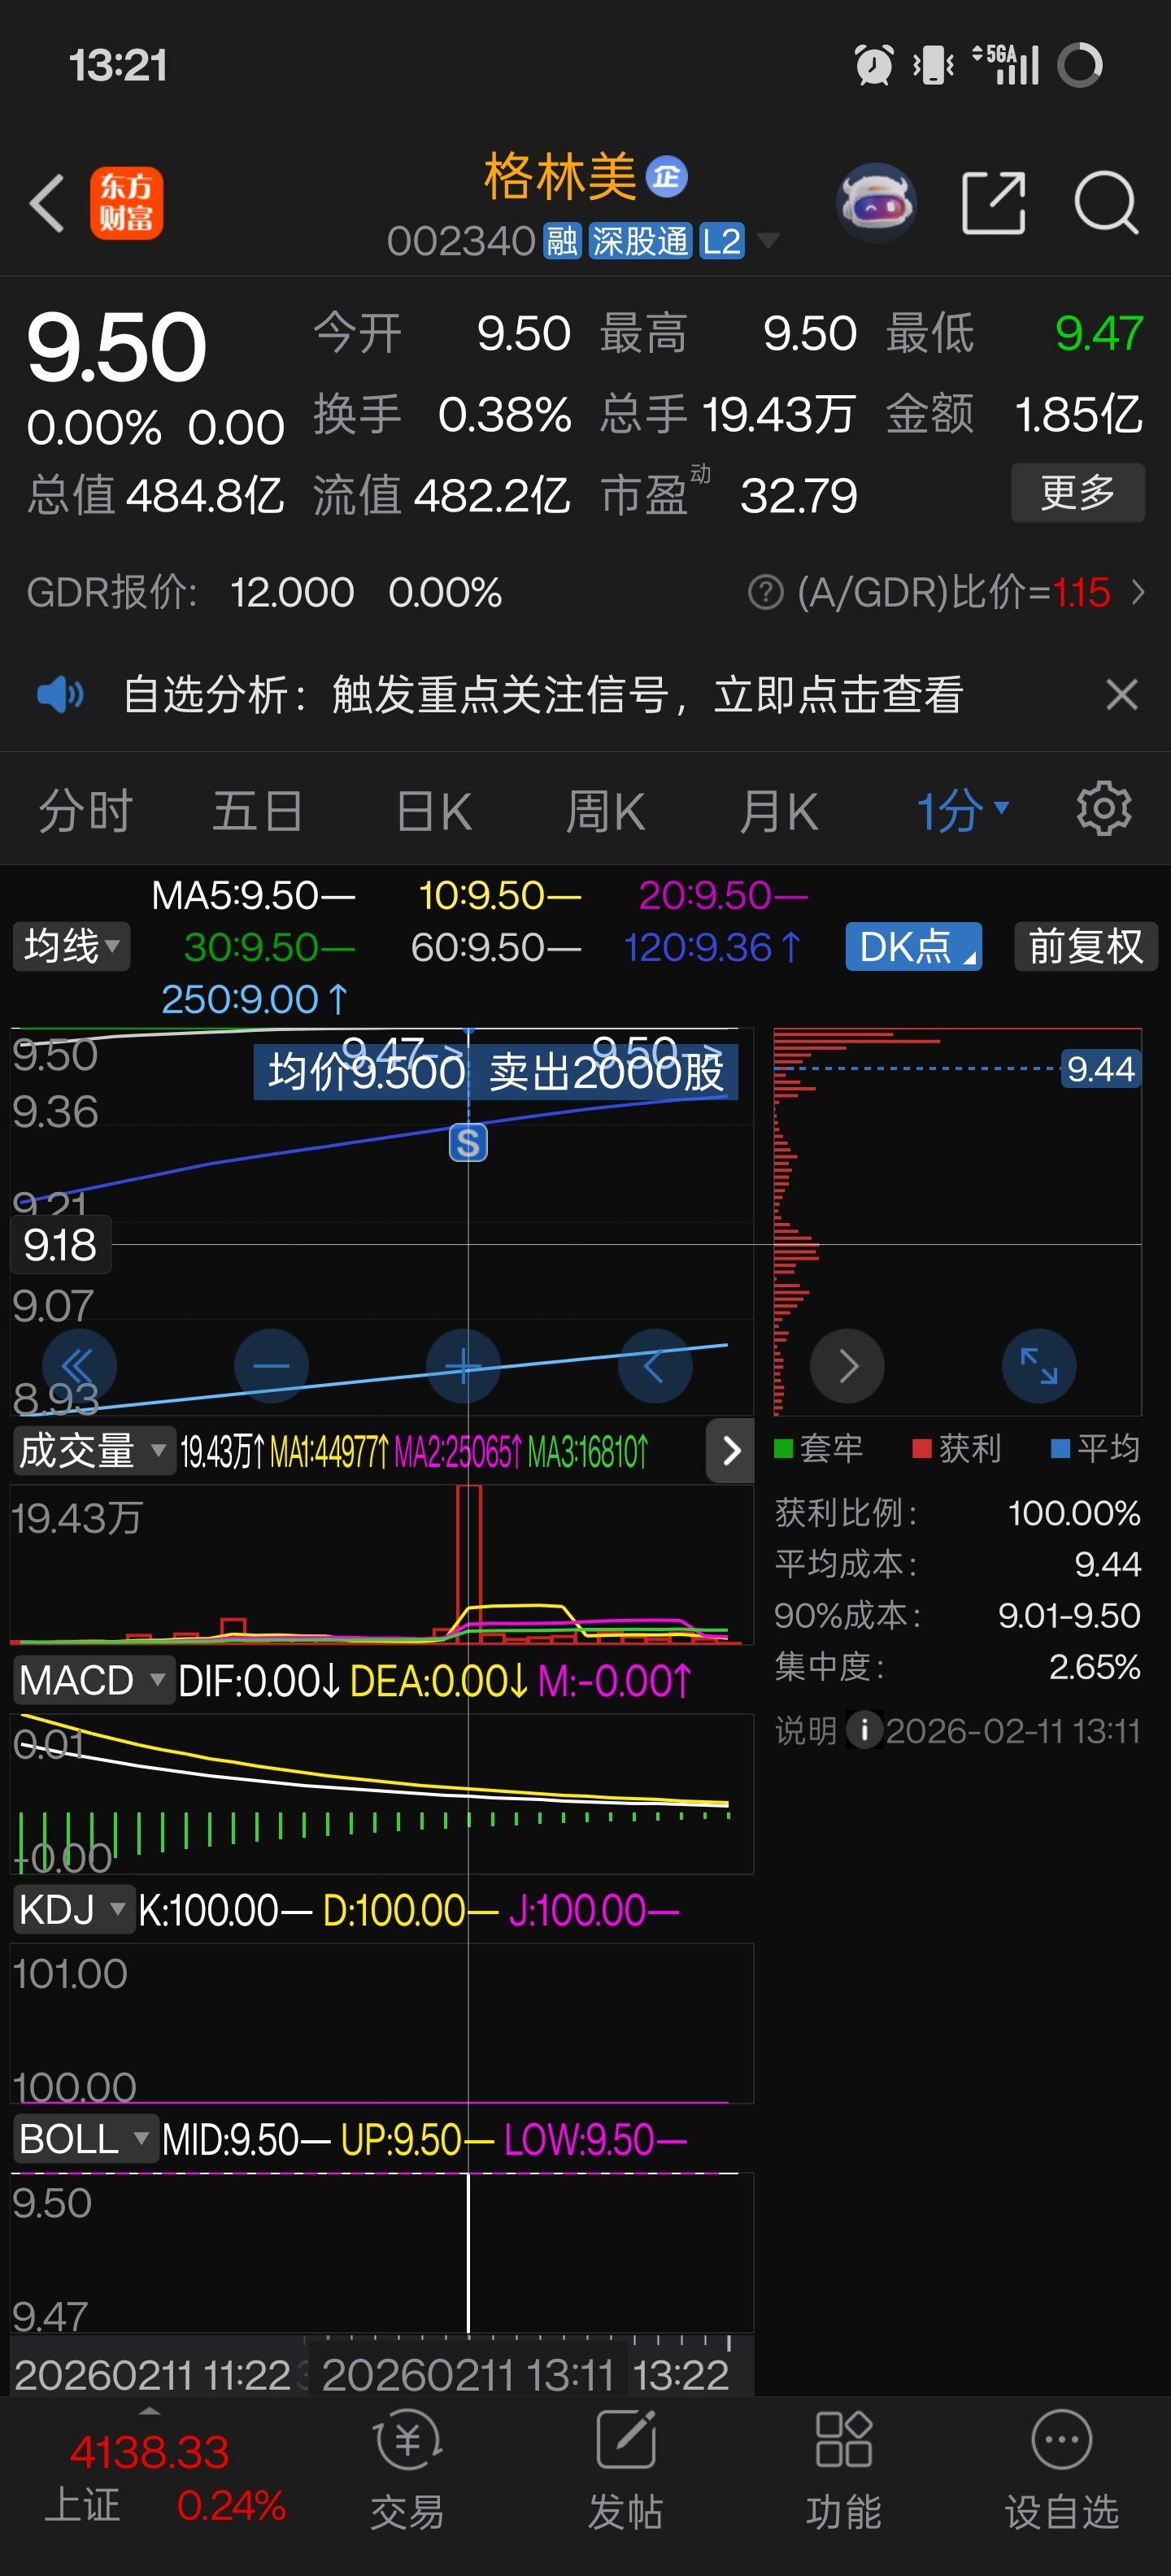The image size is (1171, 2576).
Task: Switch to 周K chart tab
Action: pos(605,810)
